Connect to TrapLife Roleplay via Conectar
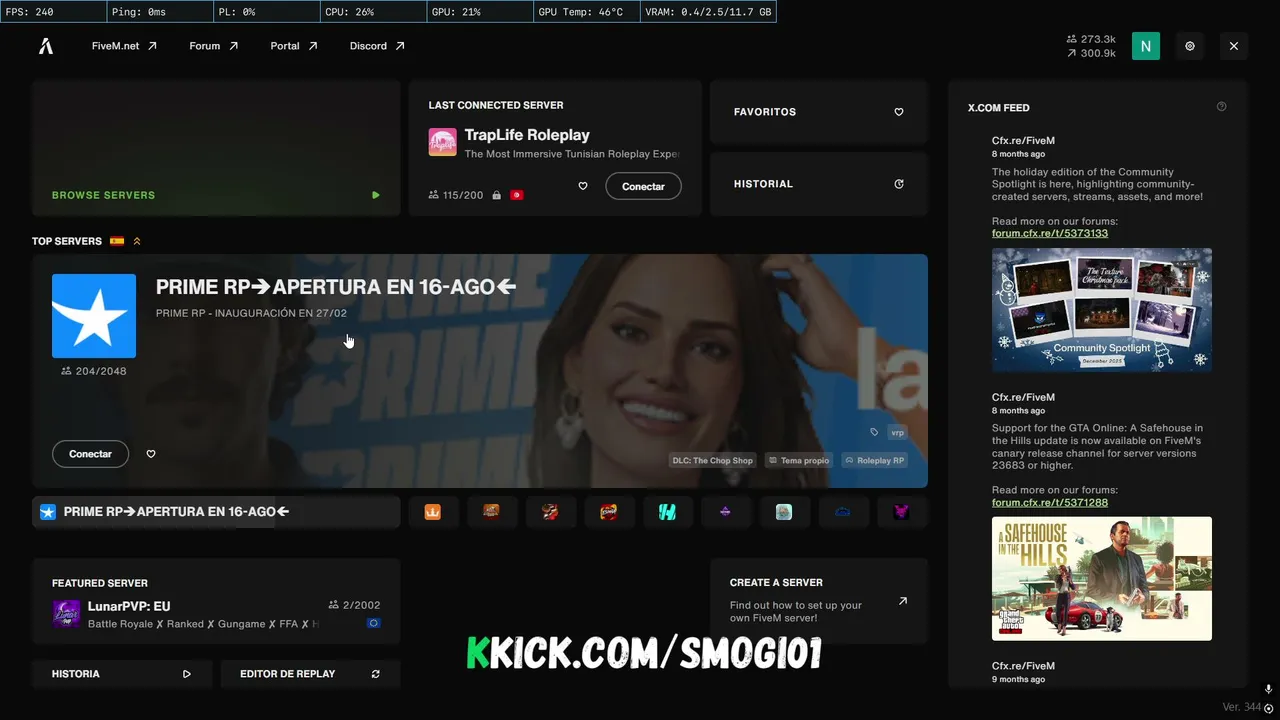Screen dimensions: 1280x720 [643, 186]
